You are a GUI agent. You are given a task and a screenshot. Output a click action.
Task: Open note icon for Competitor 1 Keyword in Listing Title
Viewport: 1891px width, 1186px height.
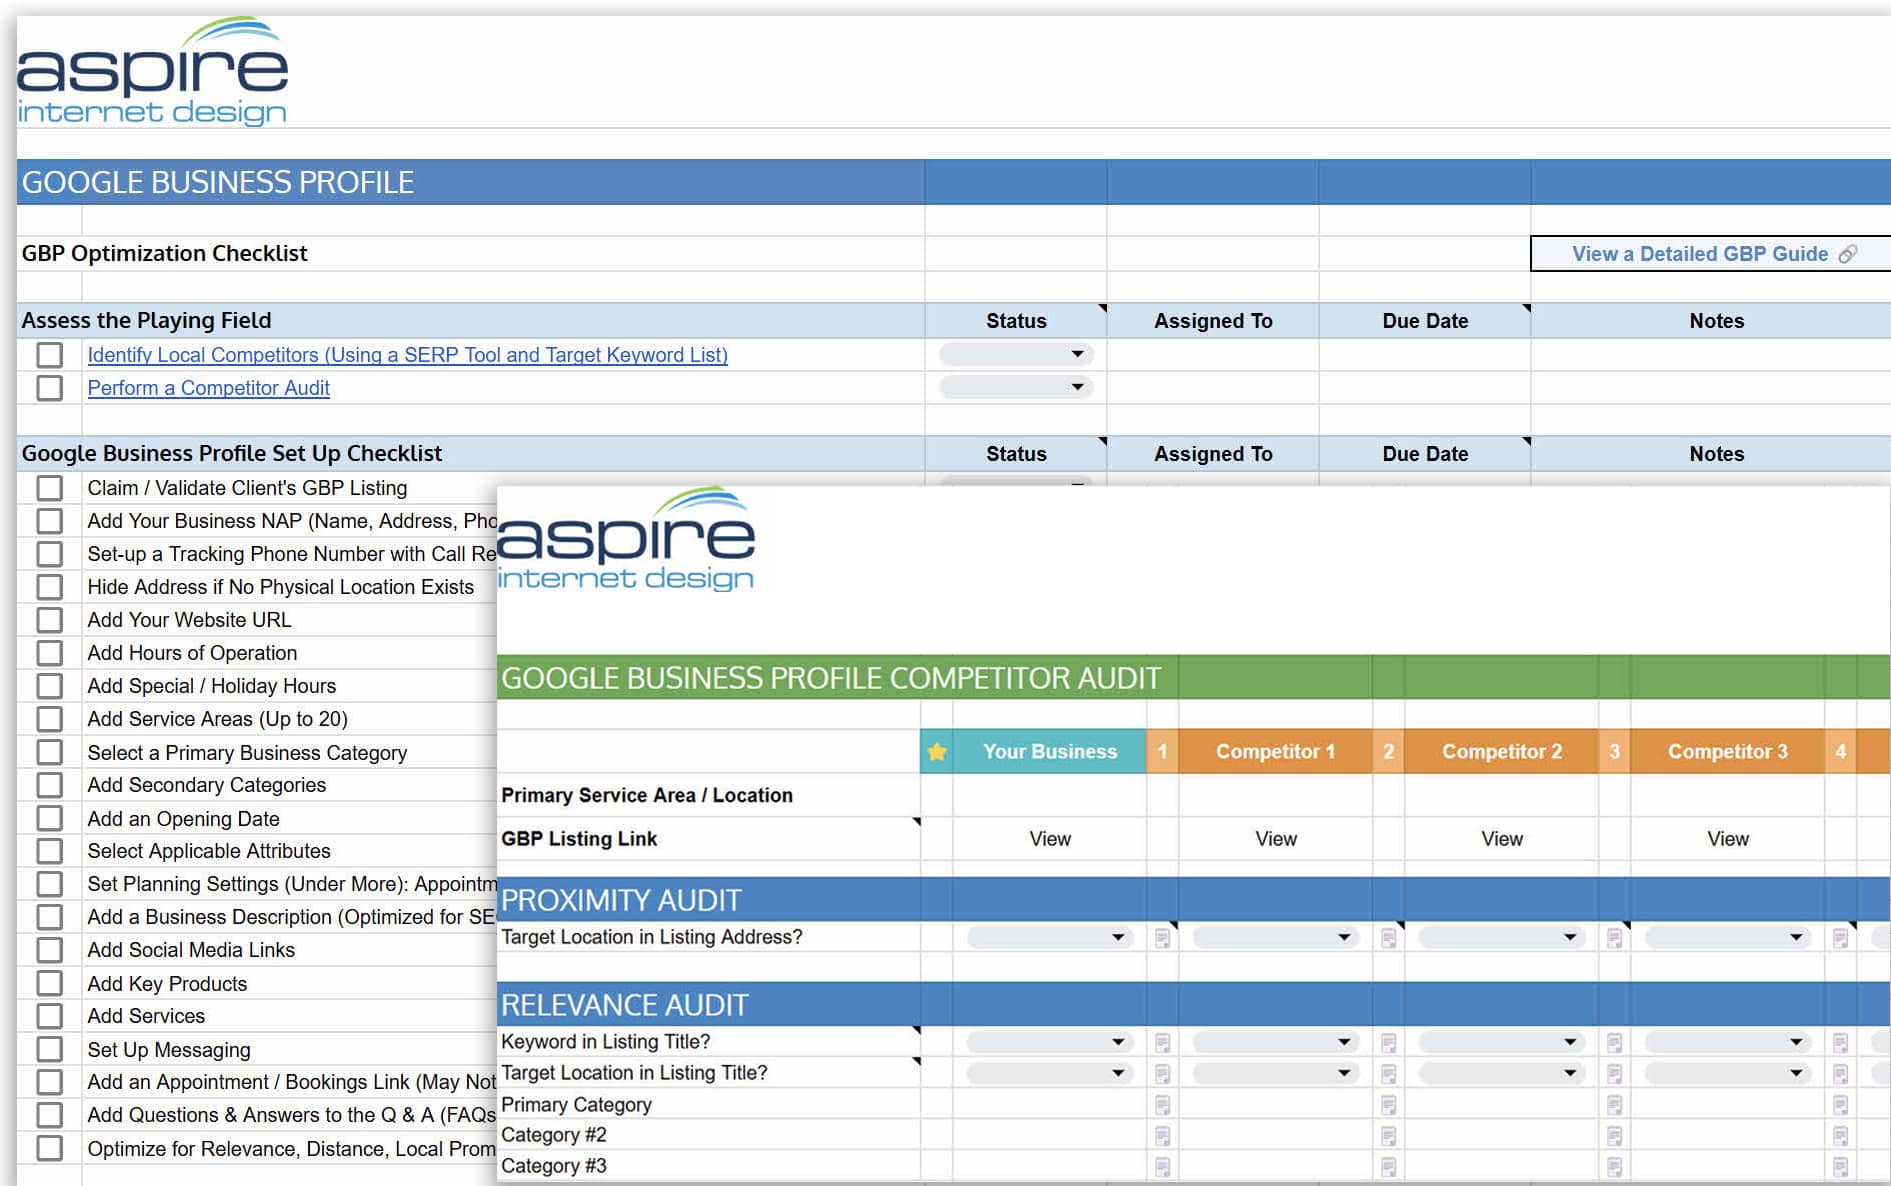point(1388,1043)
